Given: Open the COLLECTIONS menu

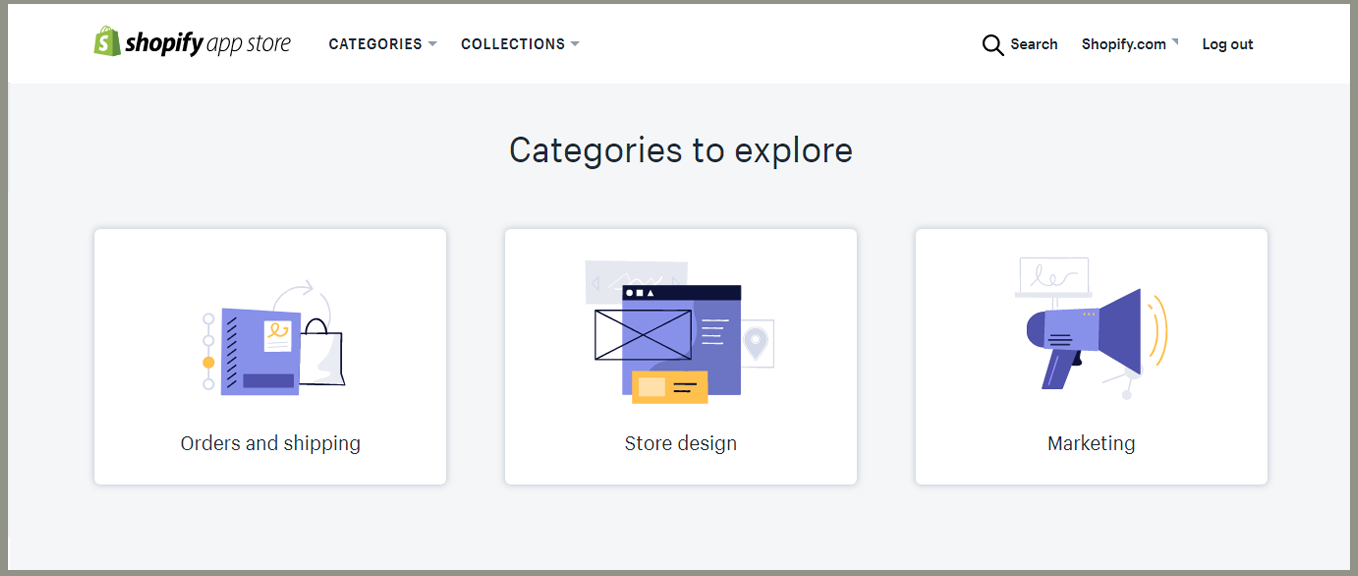Looking at the screenshot, I should (x=513, y=44).
